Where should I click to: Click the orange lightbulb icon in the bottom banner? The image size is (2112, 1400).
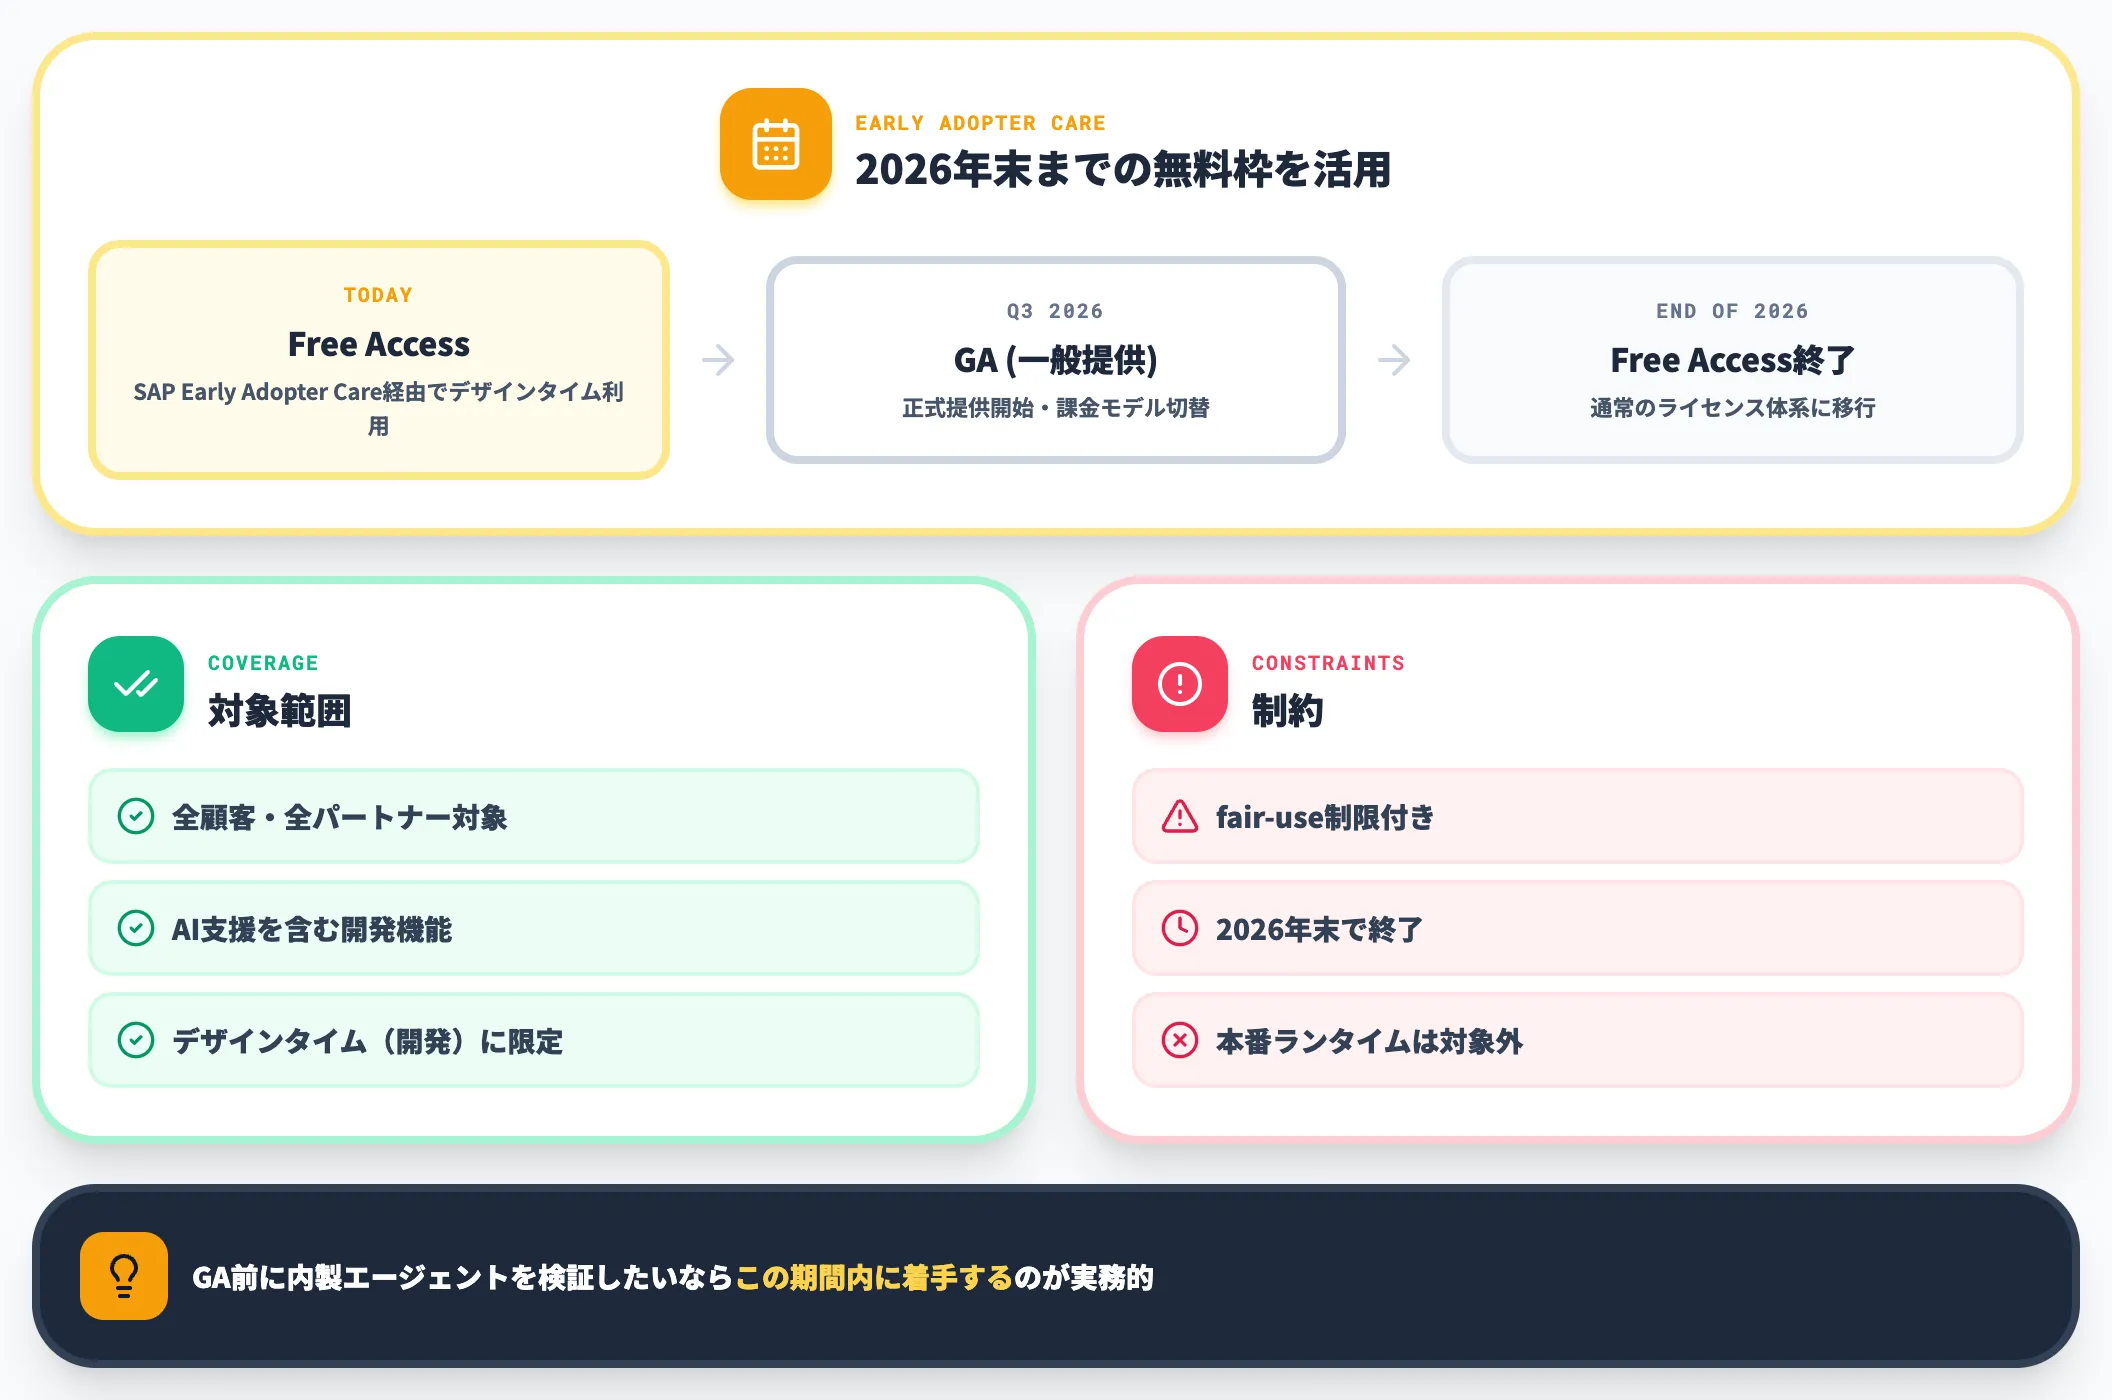click(x=124, y=1276)
